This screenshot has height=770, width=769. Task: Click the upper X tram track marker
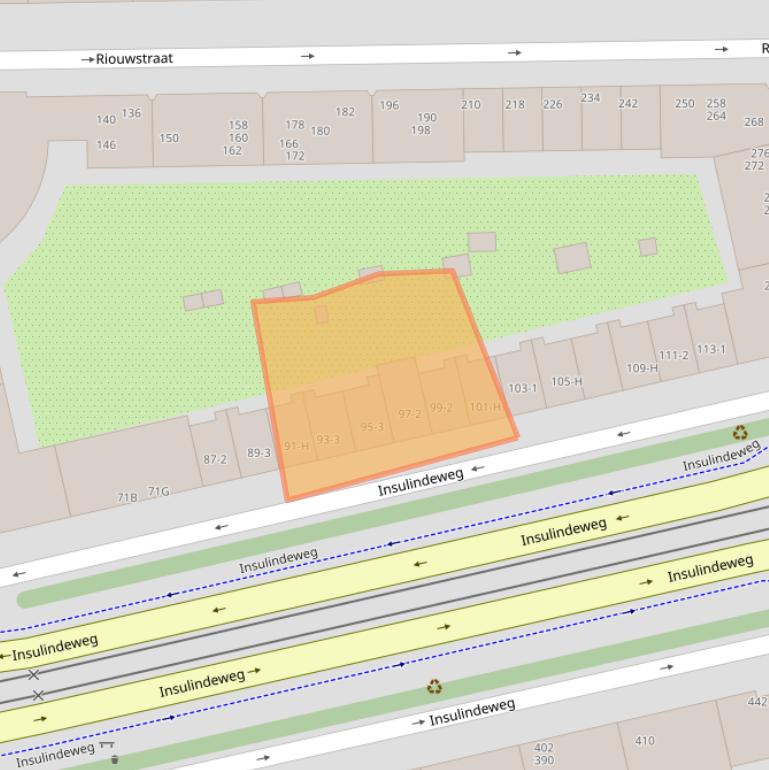(34, 675)
